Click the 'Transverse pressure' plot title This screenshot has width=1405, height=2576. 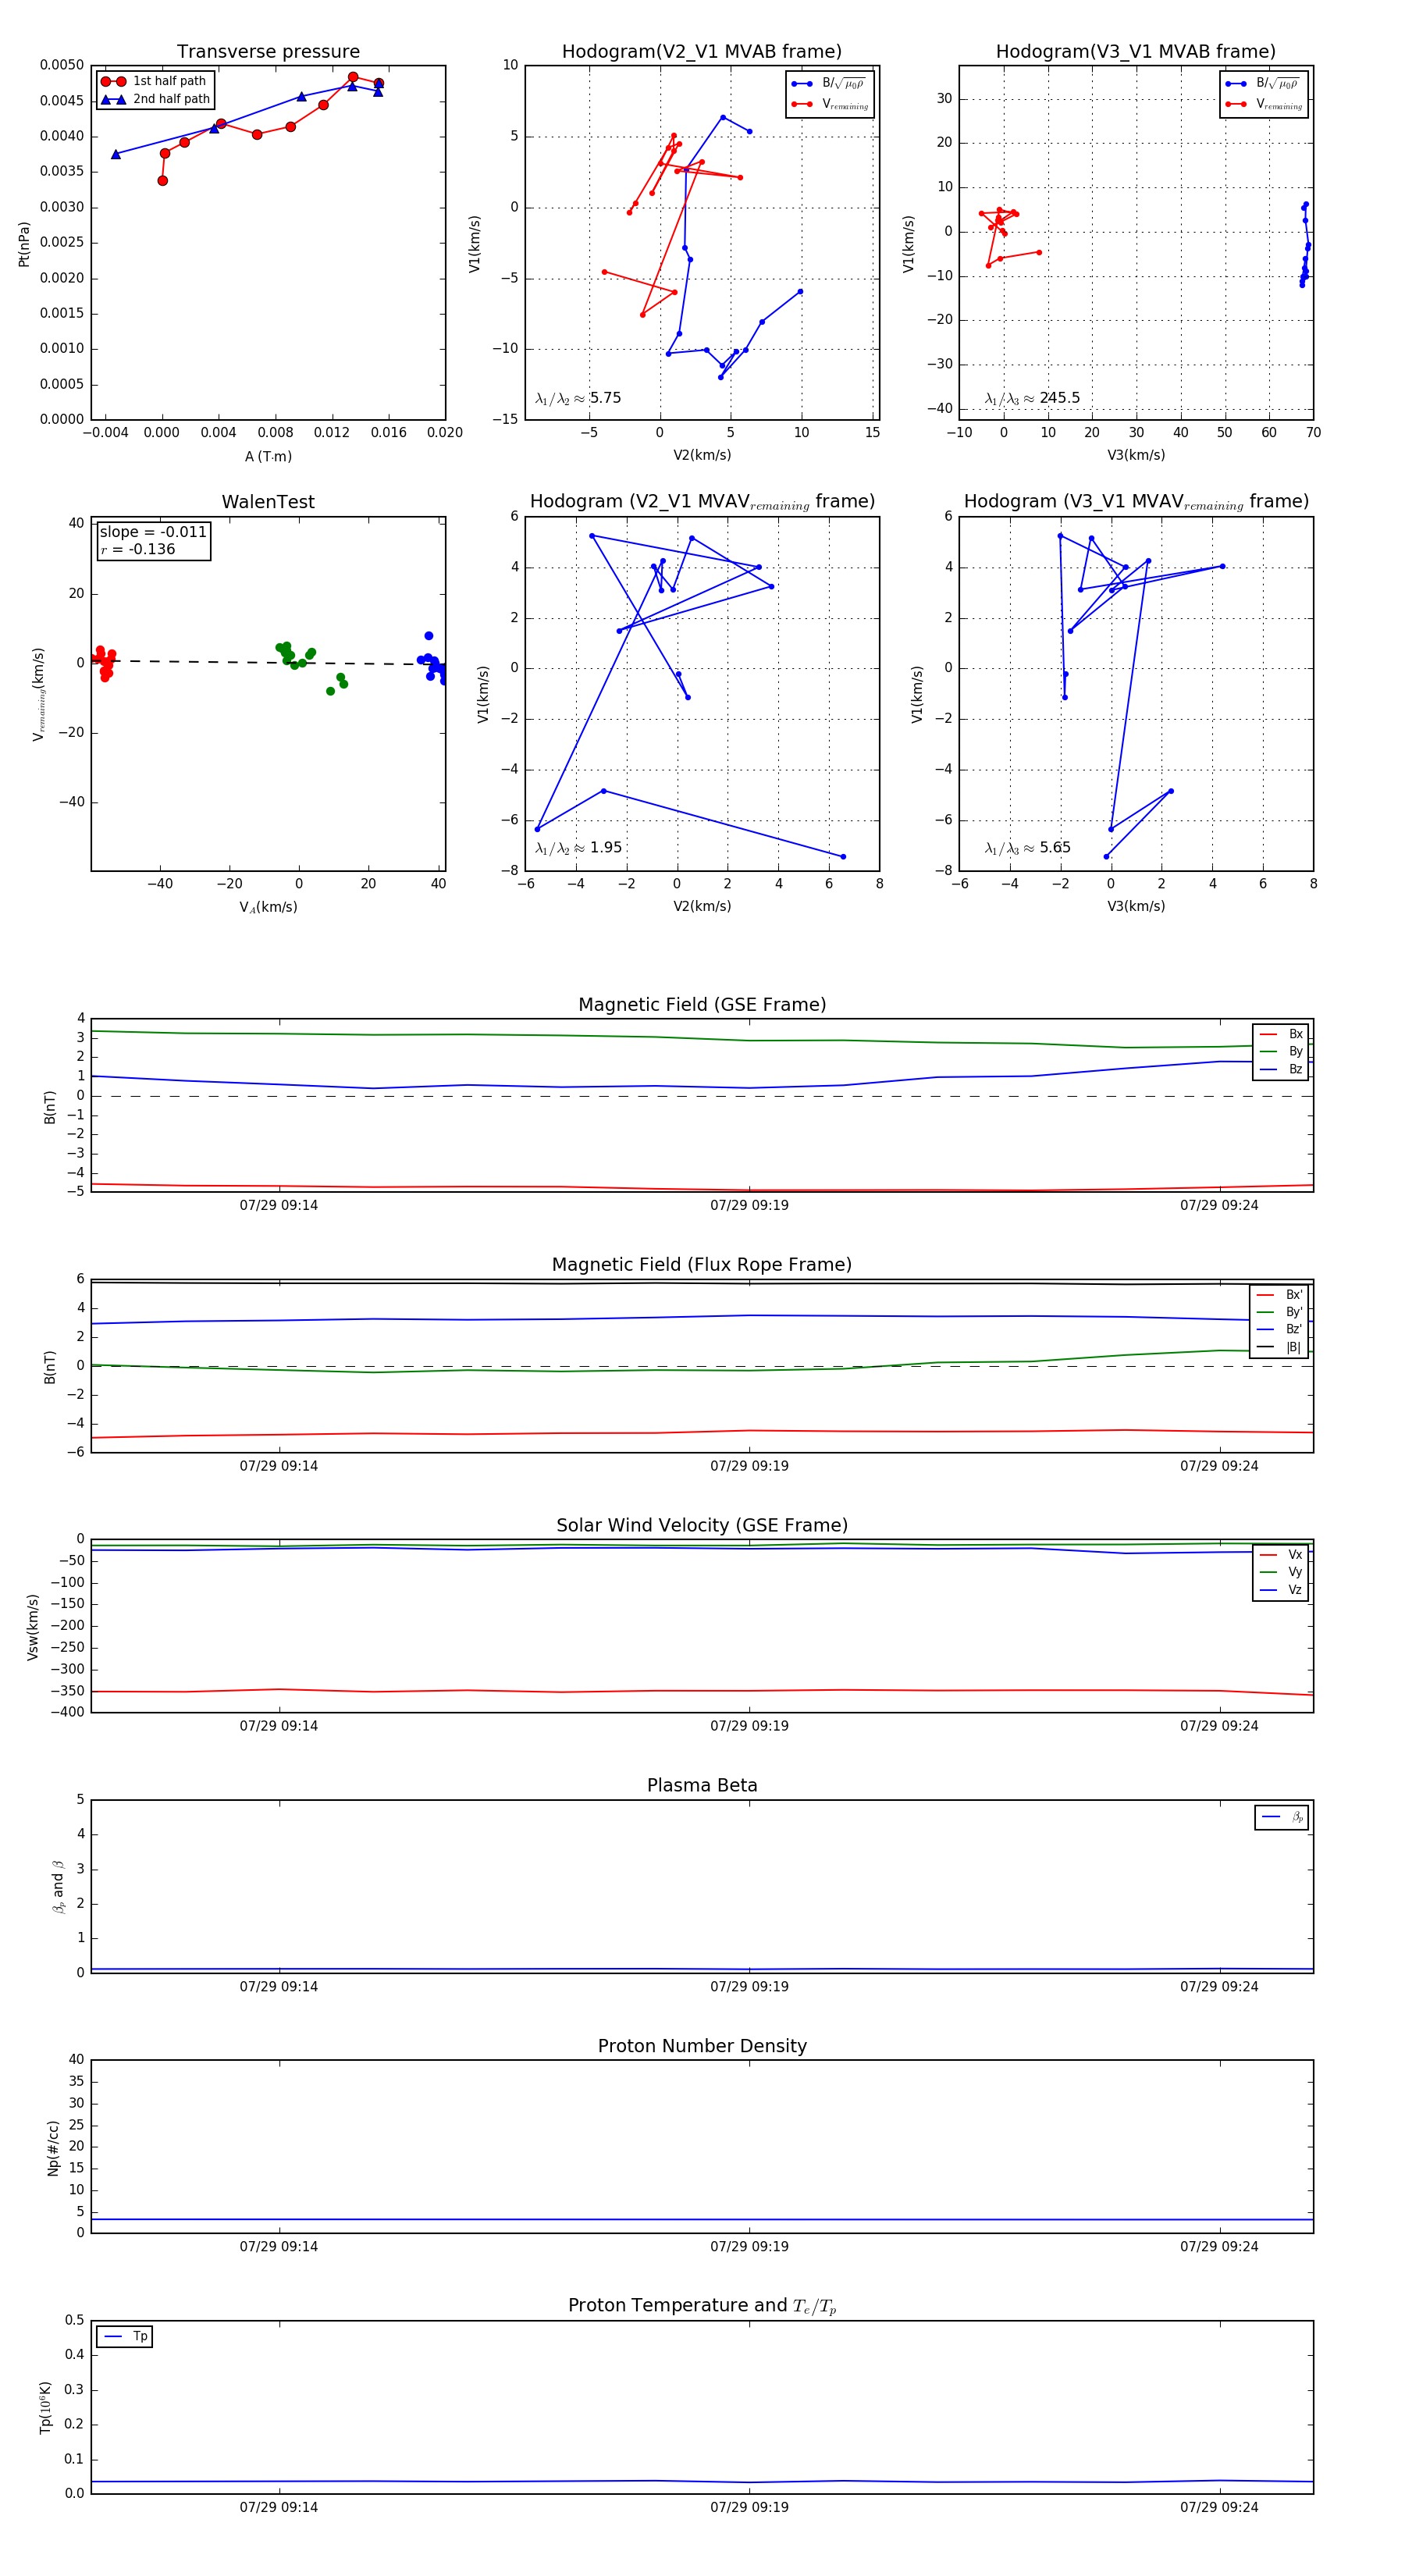click(x=268, y=52)
